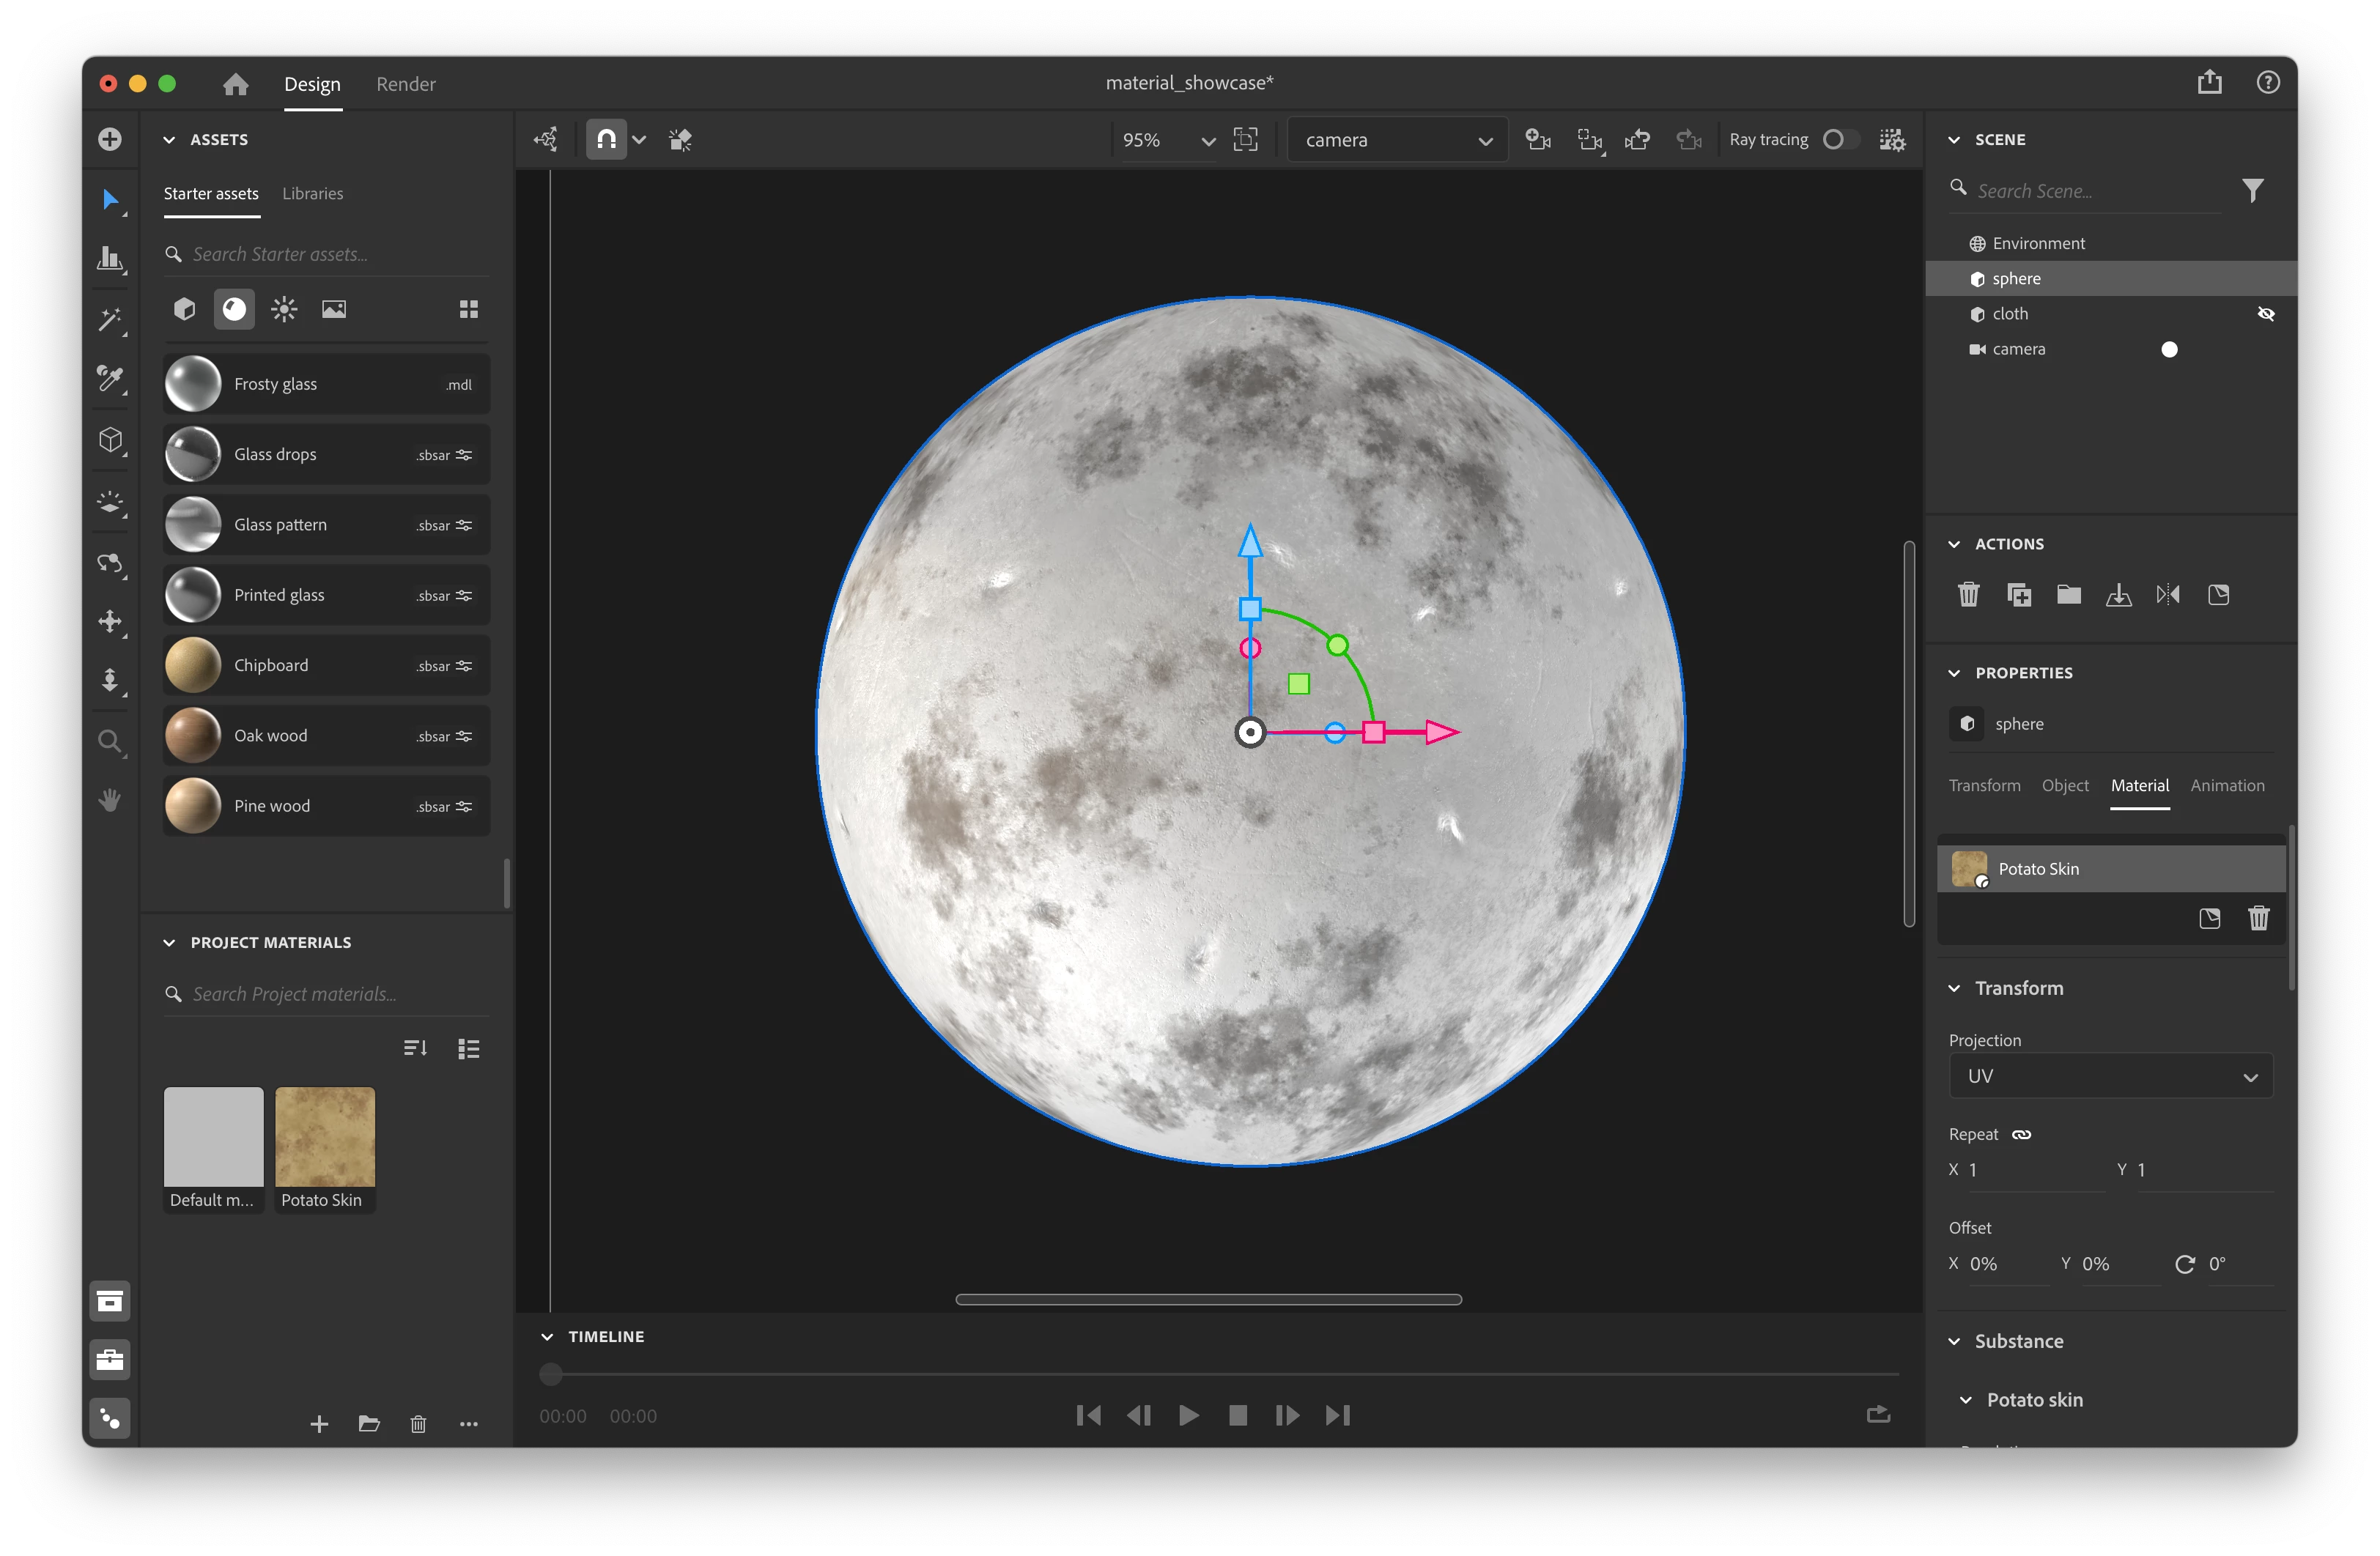Show materials filter in Starter assets
This screenshot has width=2380, height=1556.
point(234,309)
